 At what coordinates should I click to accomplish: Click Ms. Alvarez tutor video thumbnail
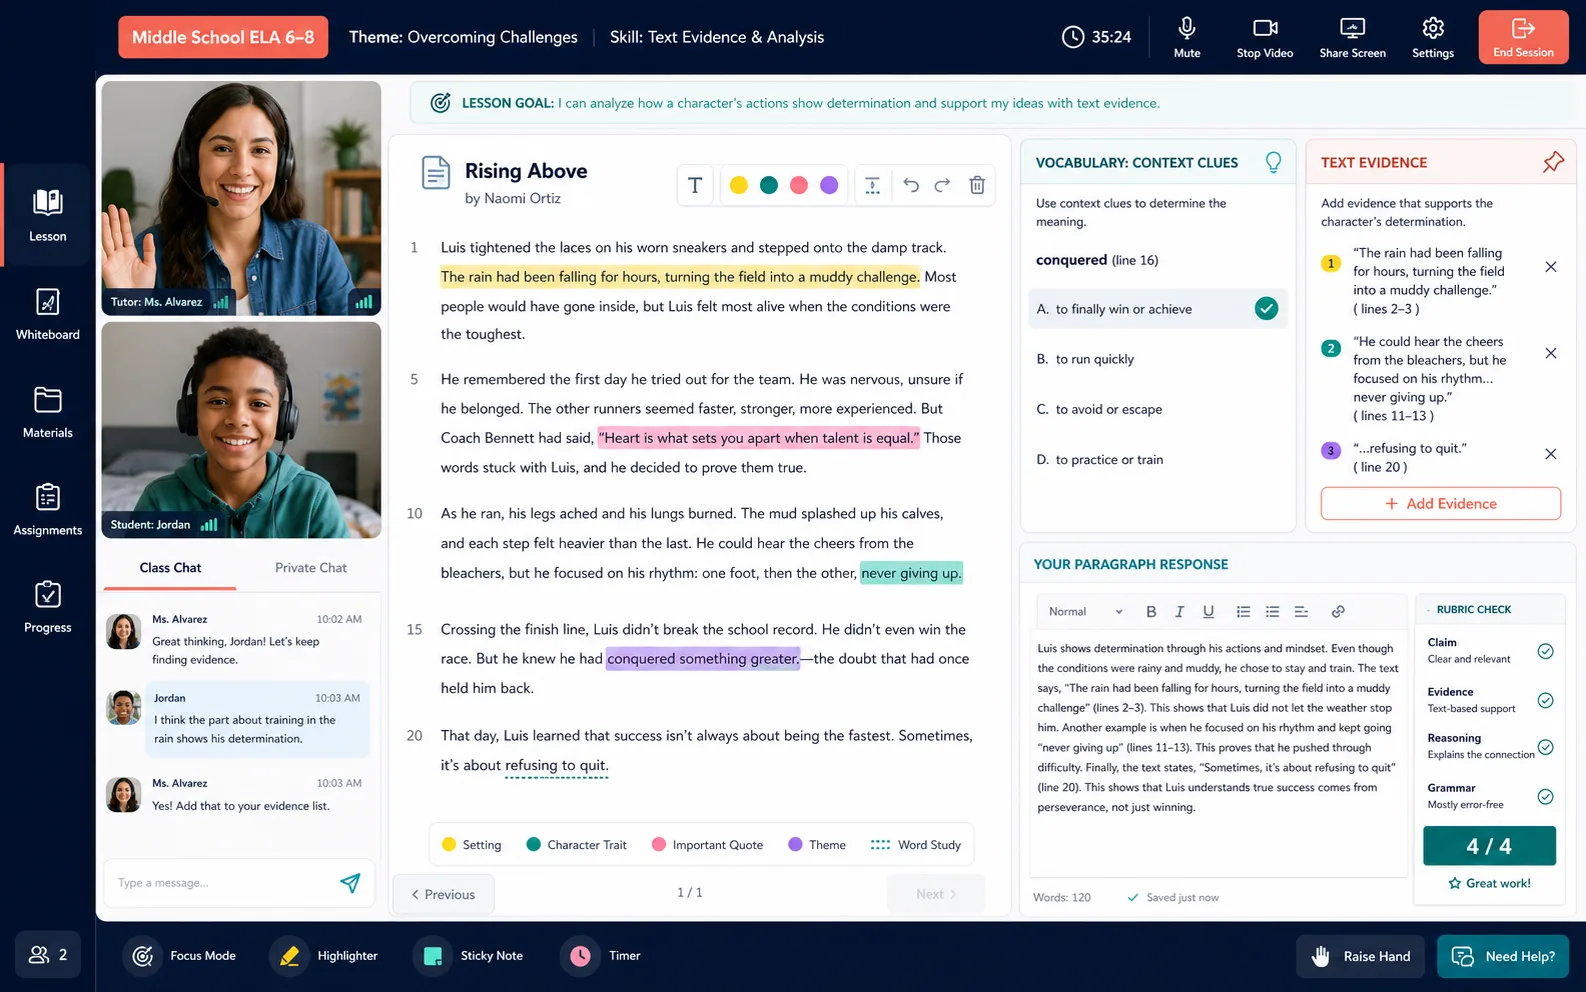click(x=241, y=198)
